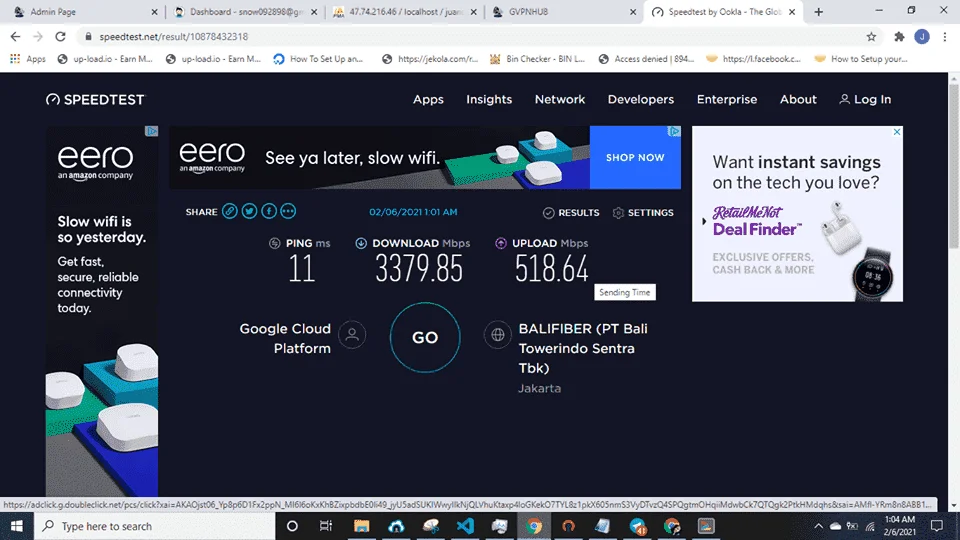Open Chrome profile avatar J

pyautogui.click(x=922, y=37)
